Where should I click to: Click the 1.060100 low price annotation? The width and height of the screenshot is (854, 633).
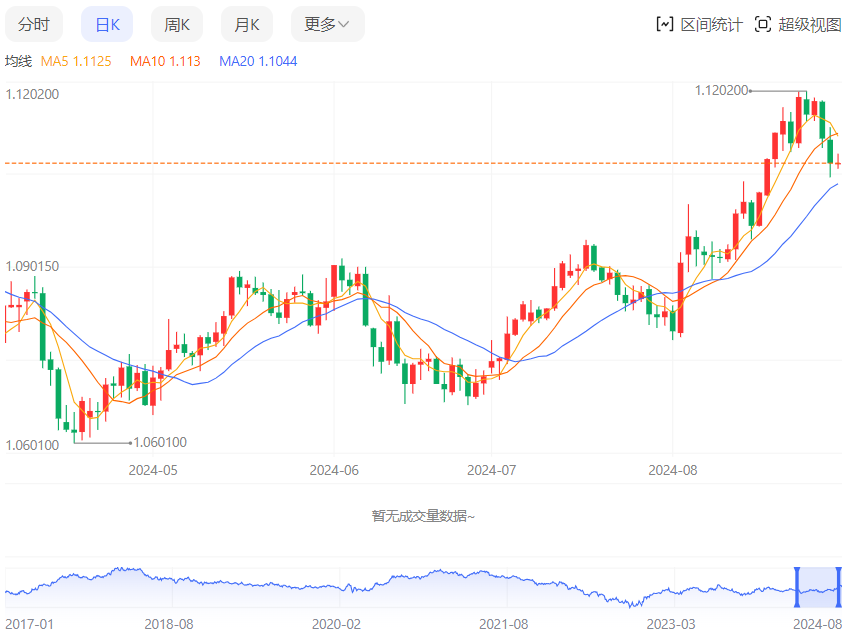point(160,442)
